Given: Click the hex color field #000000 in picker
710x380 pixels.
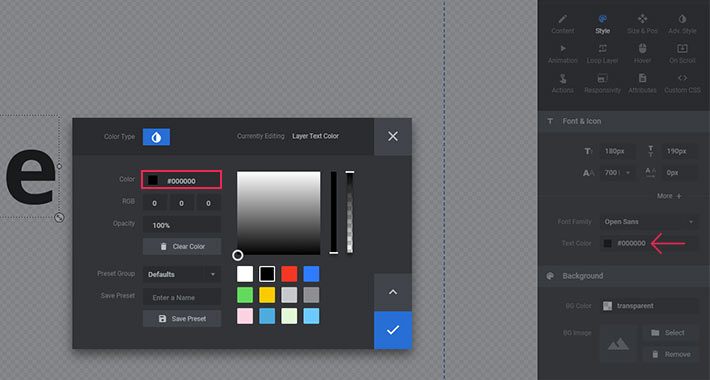Looking at the screenshot, I should point(182,180).
